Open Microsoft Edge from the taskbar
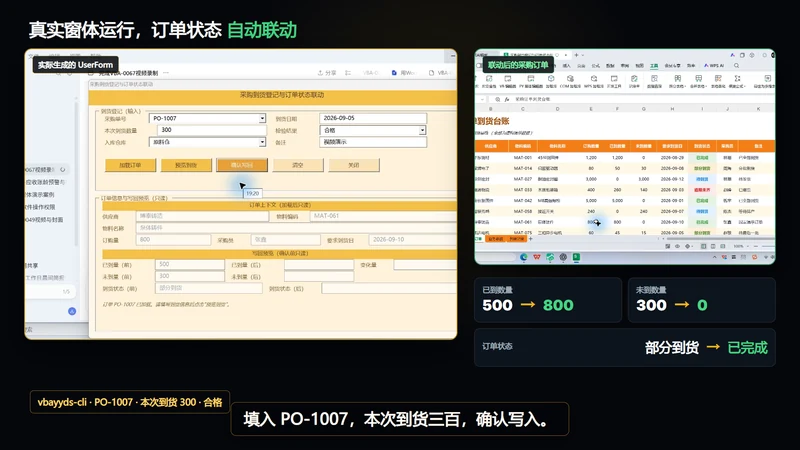This screenshot has height=450, width=800. click(x=523, y=257)
